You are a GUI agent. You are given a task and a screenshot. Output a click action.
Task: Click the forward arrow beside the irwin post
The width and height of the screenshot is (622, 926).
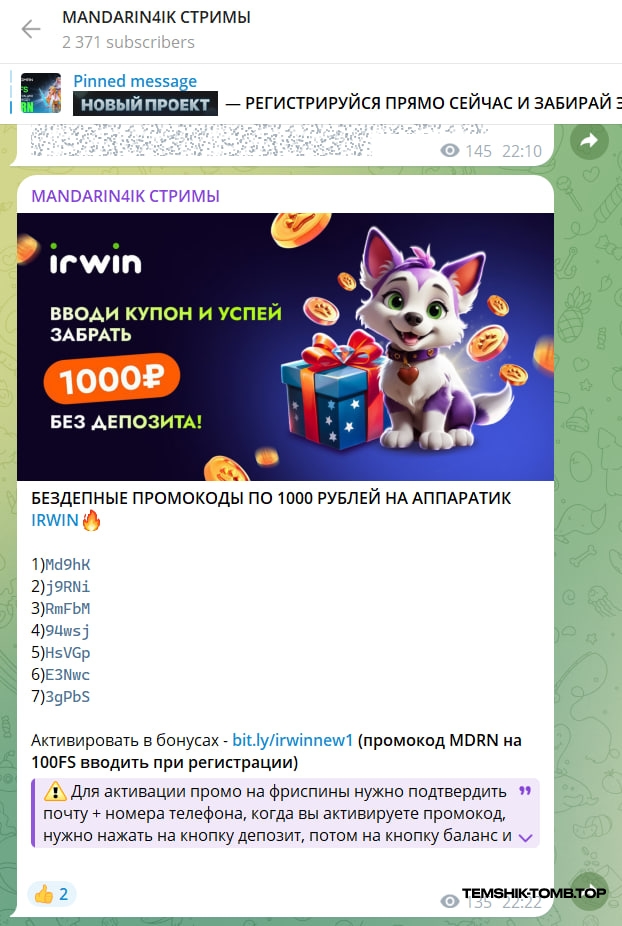tap(589, 892)
